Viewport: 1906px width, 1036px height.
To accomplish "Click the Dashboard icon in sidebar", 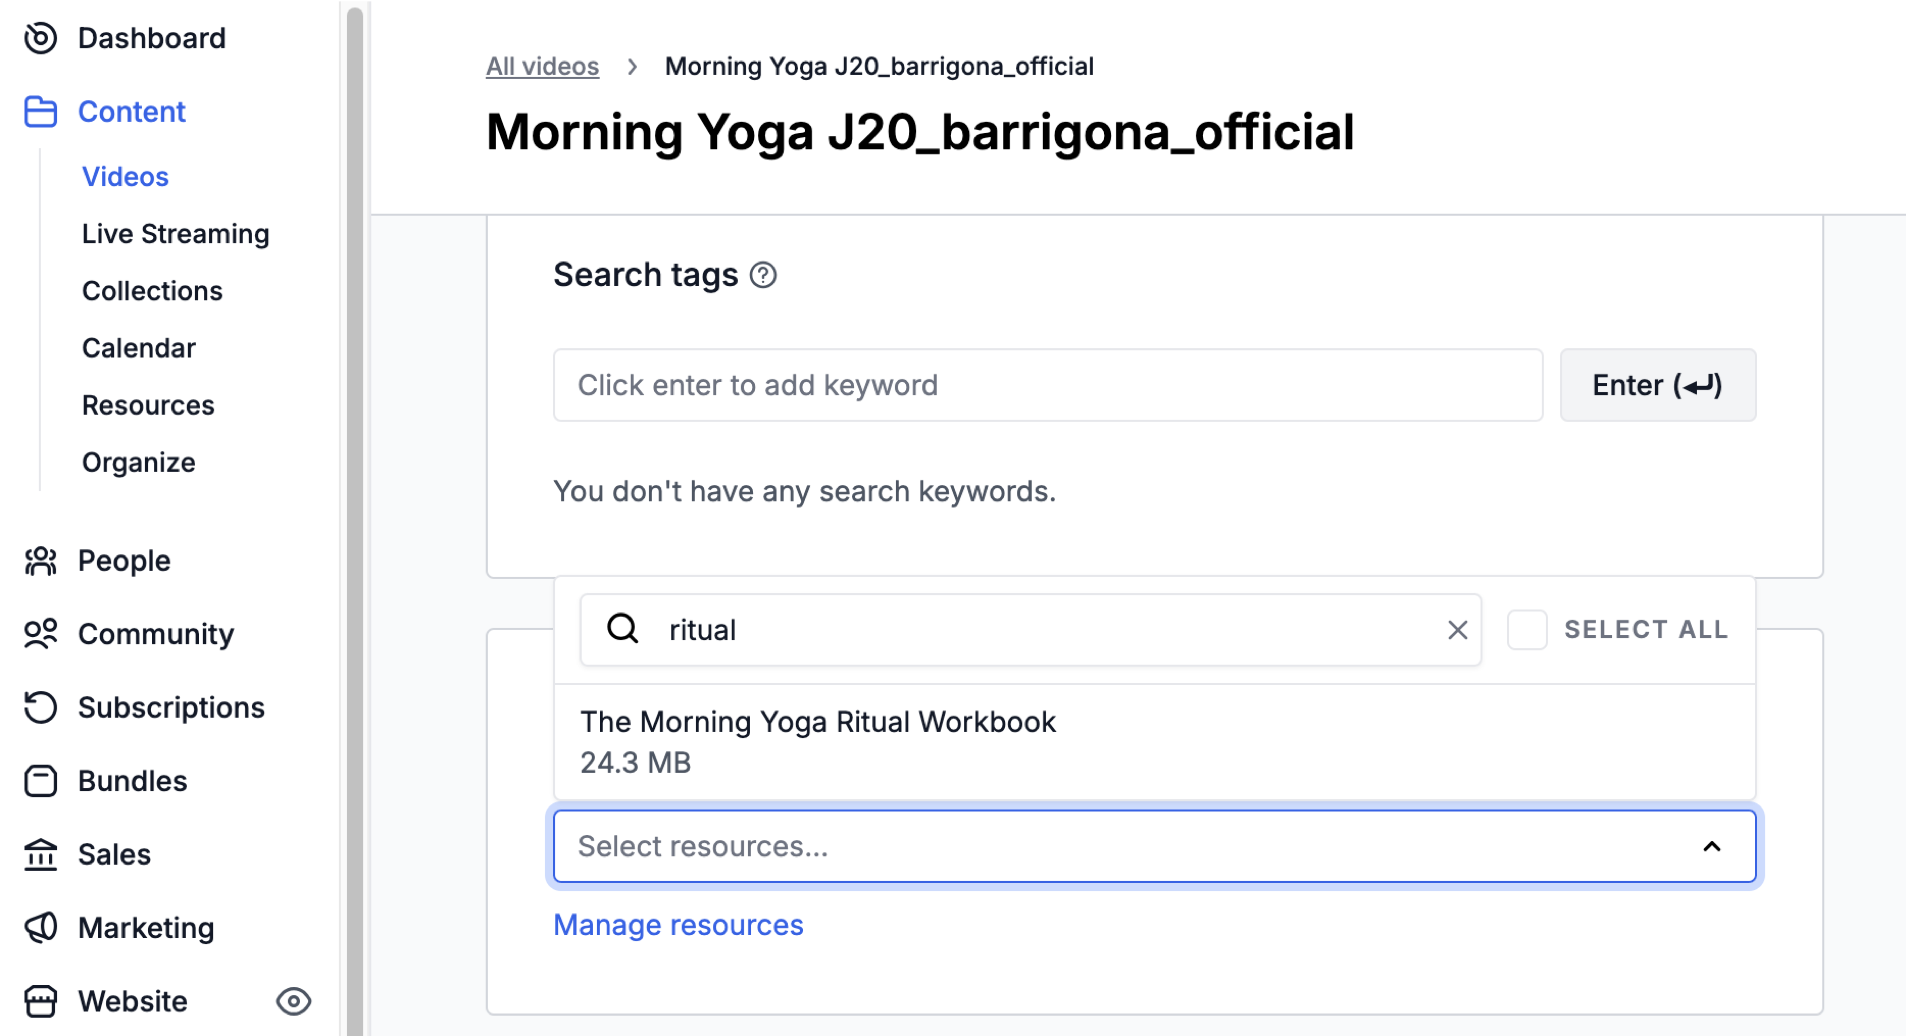I will coord(40,38).
